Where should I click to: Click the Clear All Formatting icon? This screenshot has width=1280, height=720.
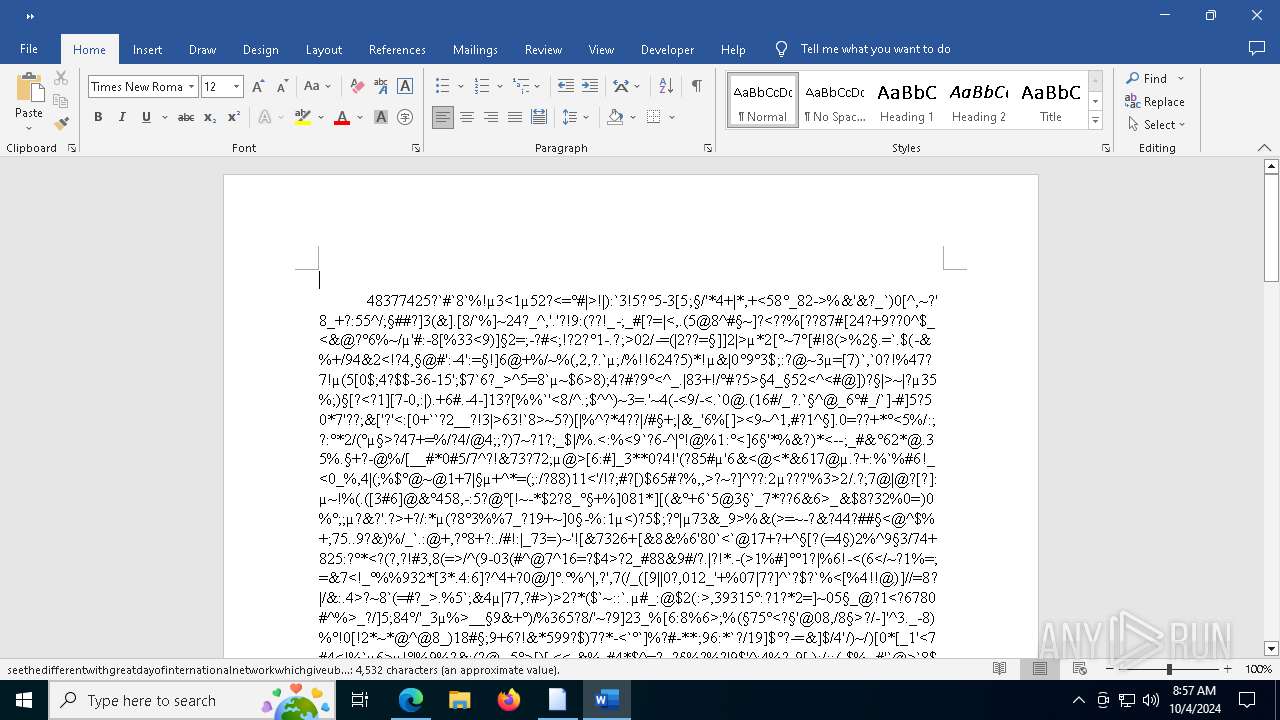point(357,87)
